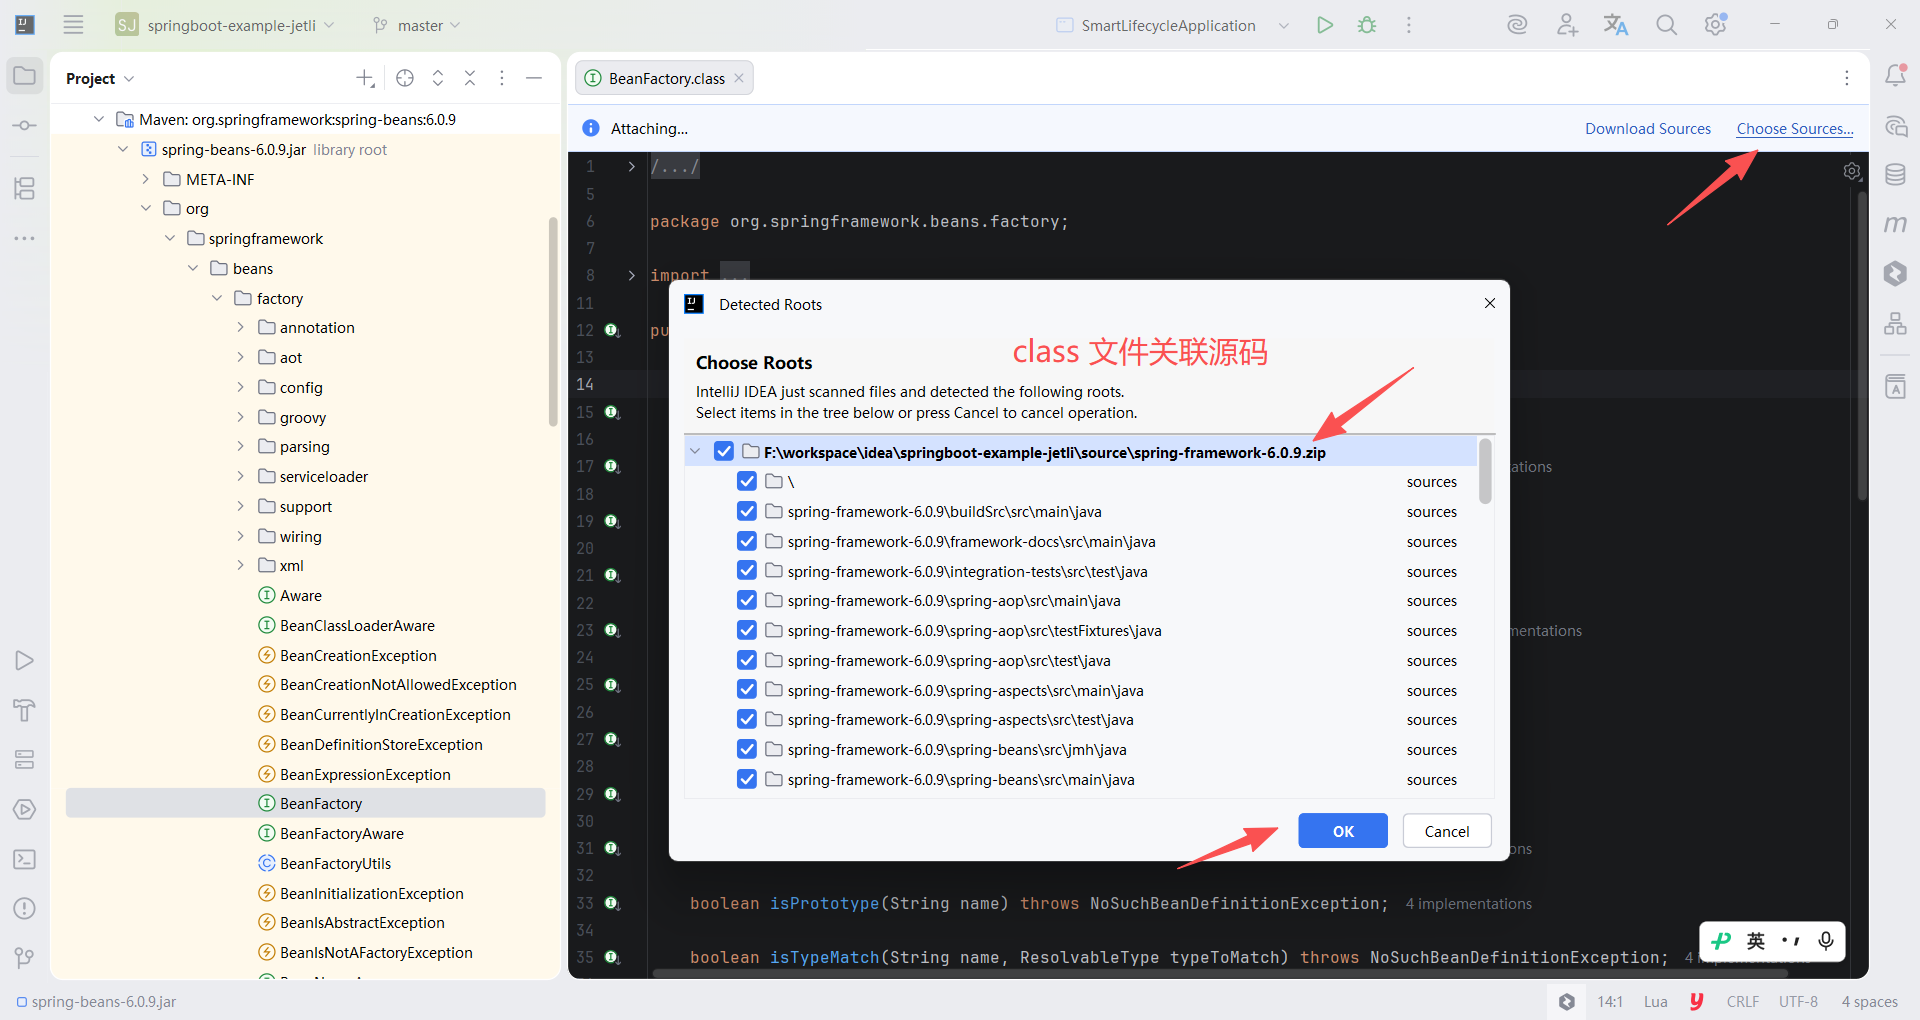Toggle the microphone in the input method bar
The width and height of the screenshot is (1920, 1020).
click(x=1826, y=941)
